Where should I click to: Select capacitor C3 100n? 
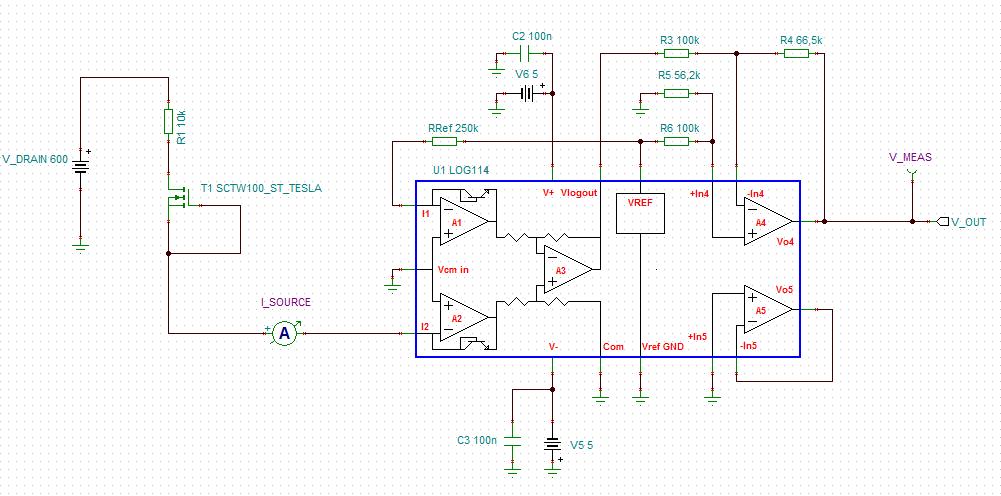click(512, 440)
